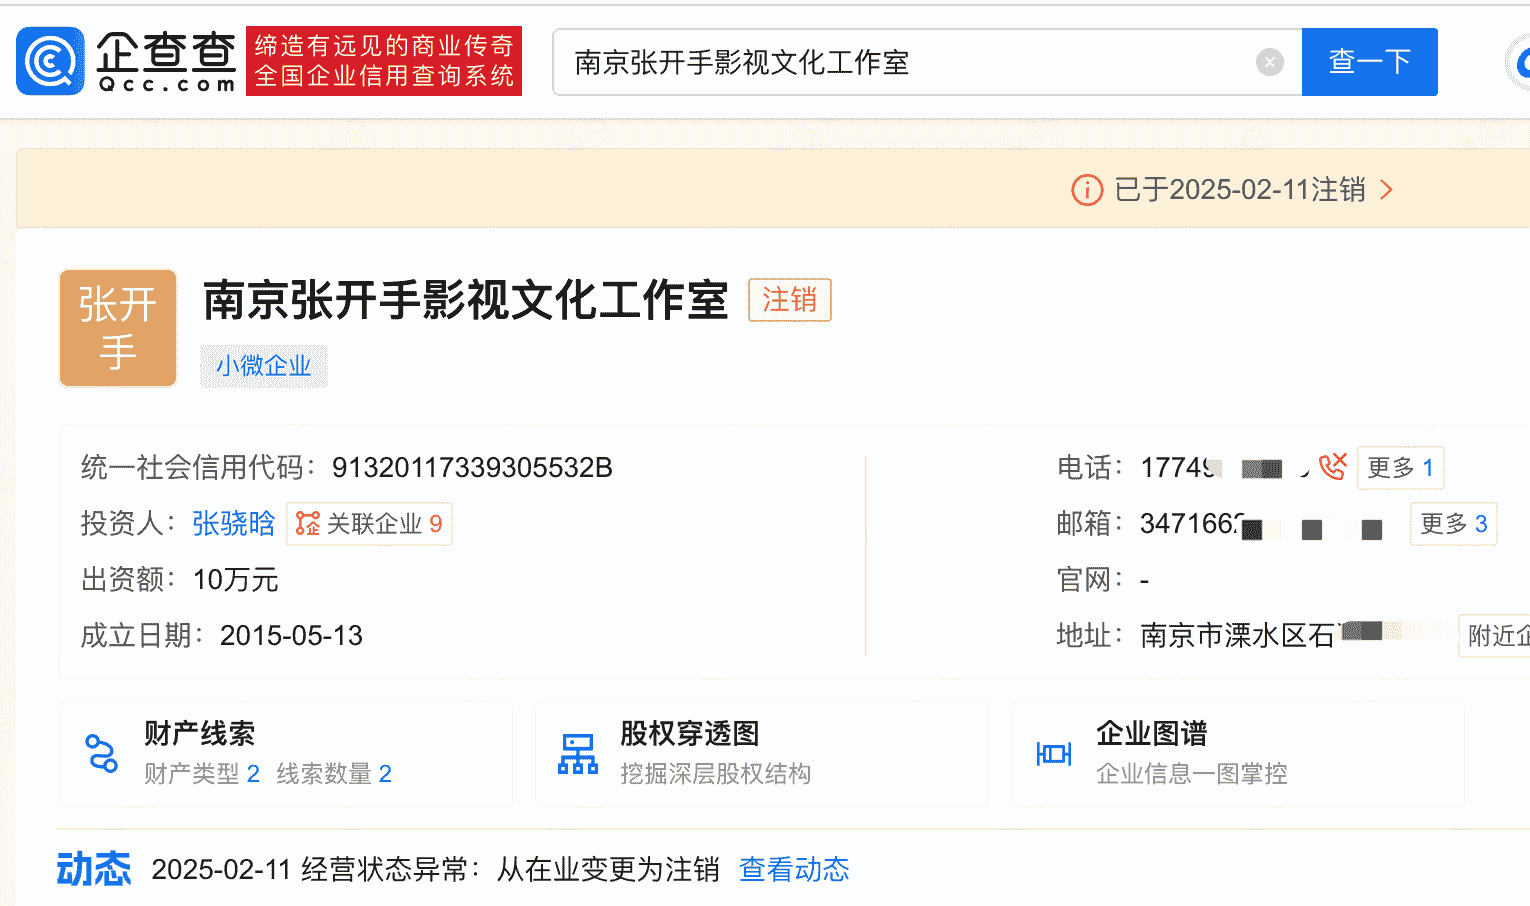The image size is (1530, 906).
Task: Click the 查看动态 link
Action: pyautogui.click(x=794, y=869)
